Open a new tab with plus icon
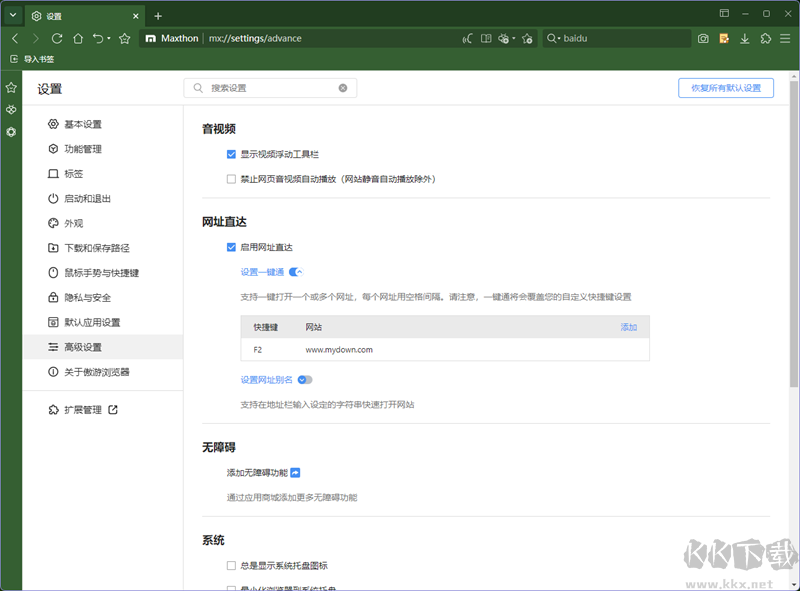800x591 pixels. click(x=158, y=16)
